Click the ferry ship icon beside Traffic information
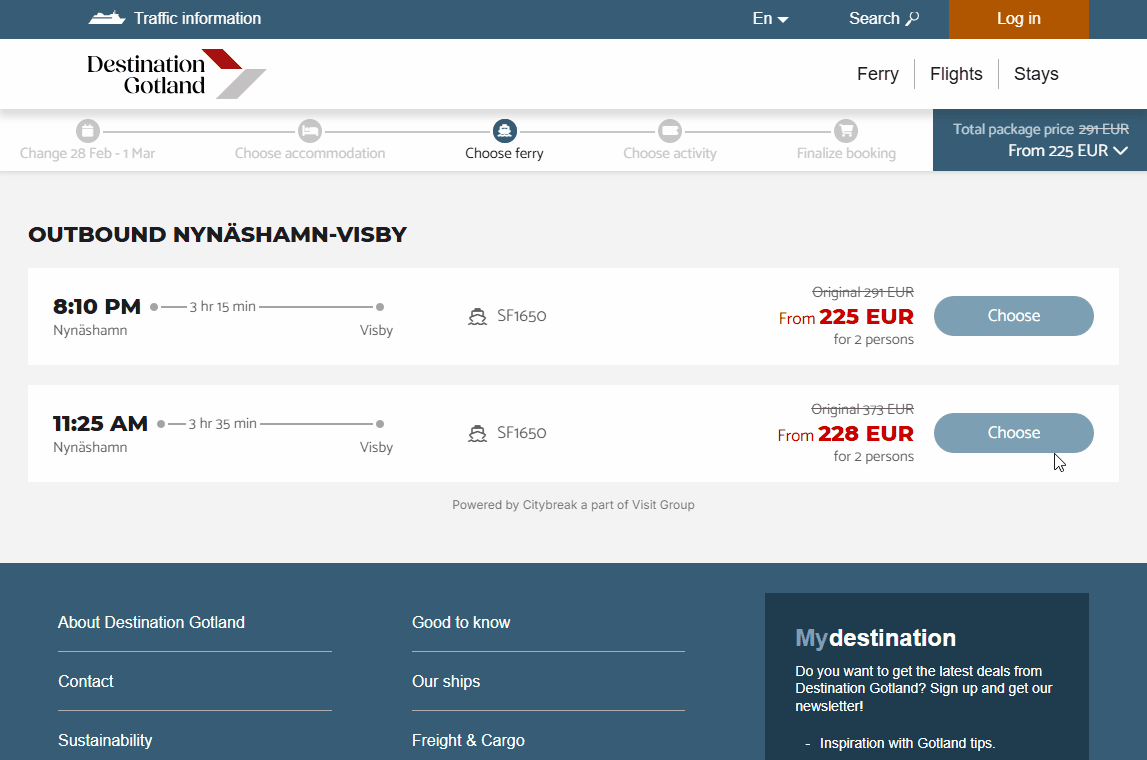Viewport: 1147px width, 760px height. (x=107, y=18)
